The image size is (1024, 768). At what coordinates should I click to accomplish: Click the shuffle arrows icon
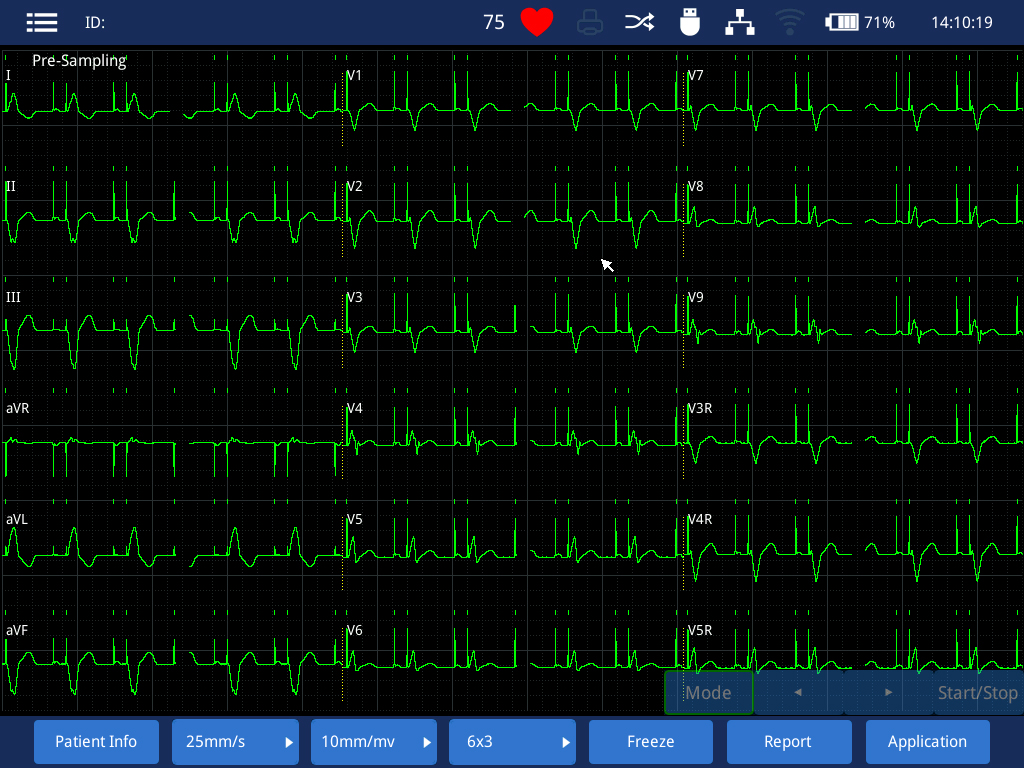(x=639, y=22)
